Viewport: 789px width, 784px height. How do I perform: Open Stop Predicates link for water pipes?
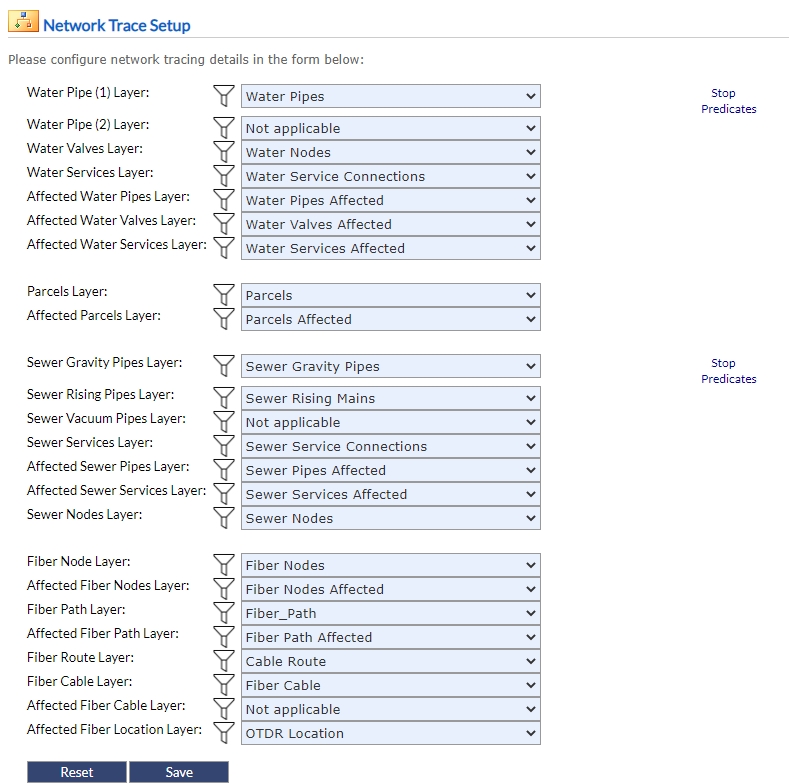(728, 101)
